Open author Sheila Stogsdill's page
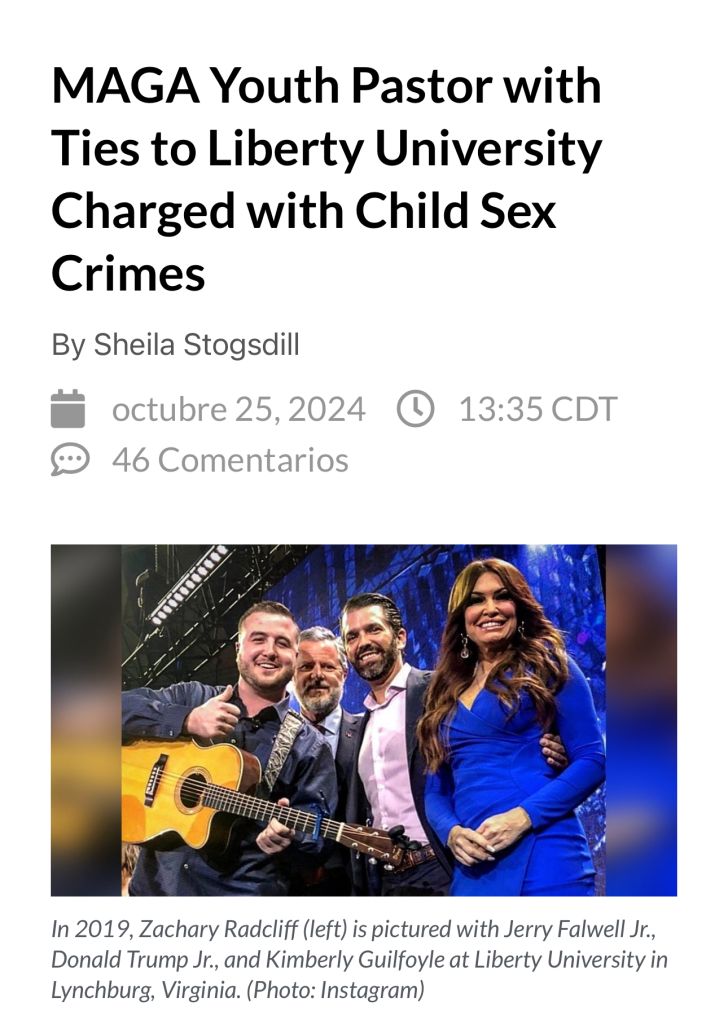This screenshot has height=1024, width=728. coord(197,344)
